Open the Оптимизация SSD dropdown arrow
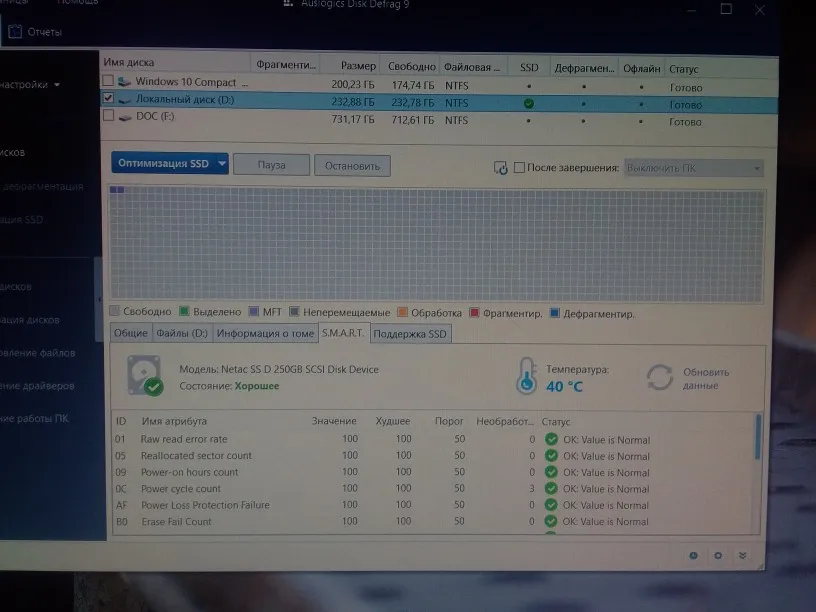816x612 pixels. (222, 163)
